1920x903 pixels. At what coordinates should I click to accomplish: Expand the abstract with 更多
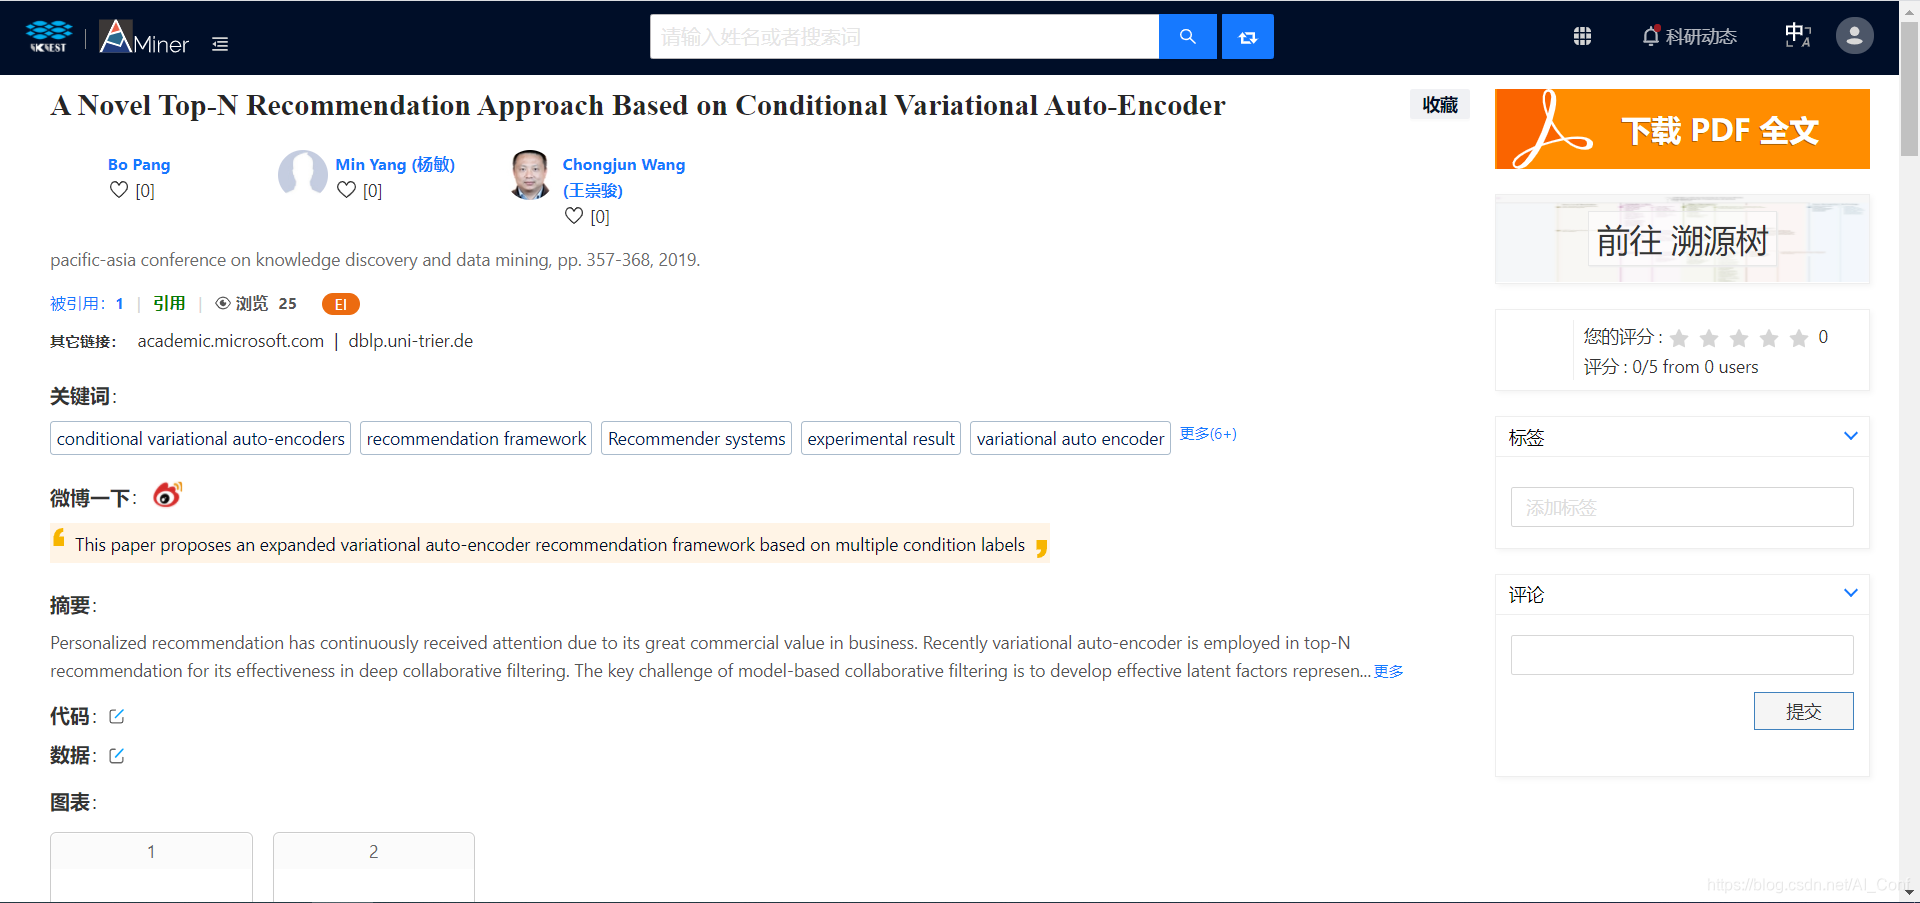tap(1389, 671)
